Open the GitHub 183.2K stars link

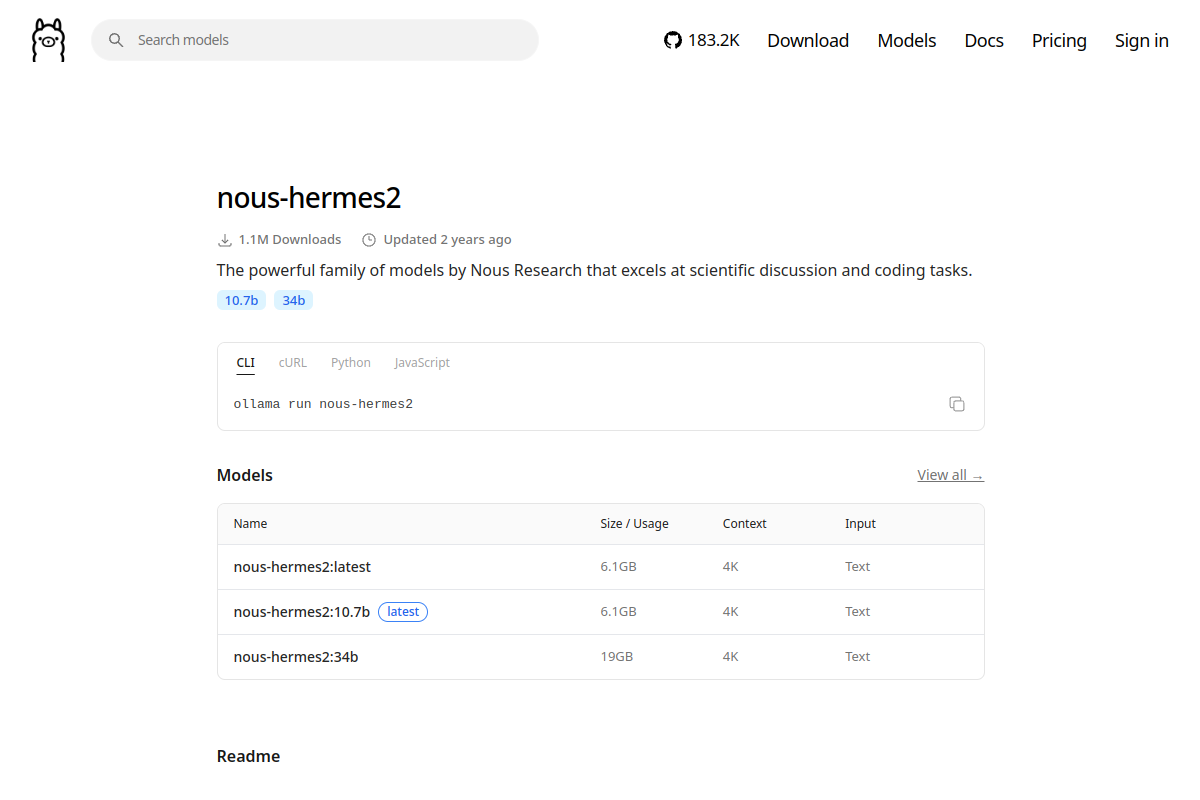point(702,40)
